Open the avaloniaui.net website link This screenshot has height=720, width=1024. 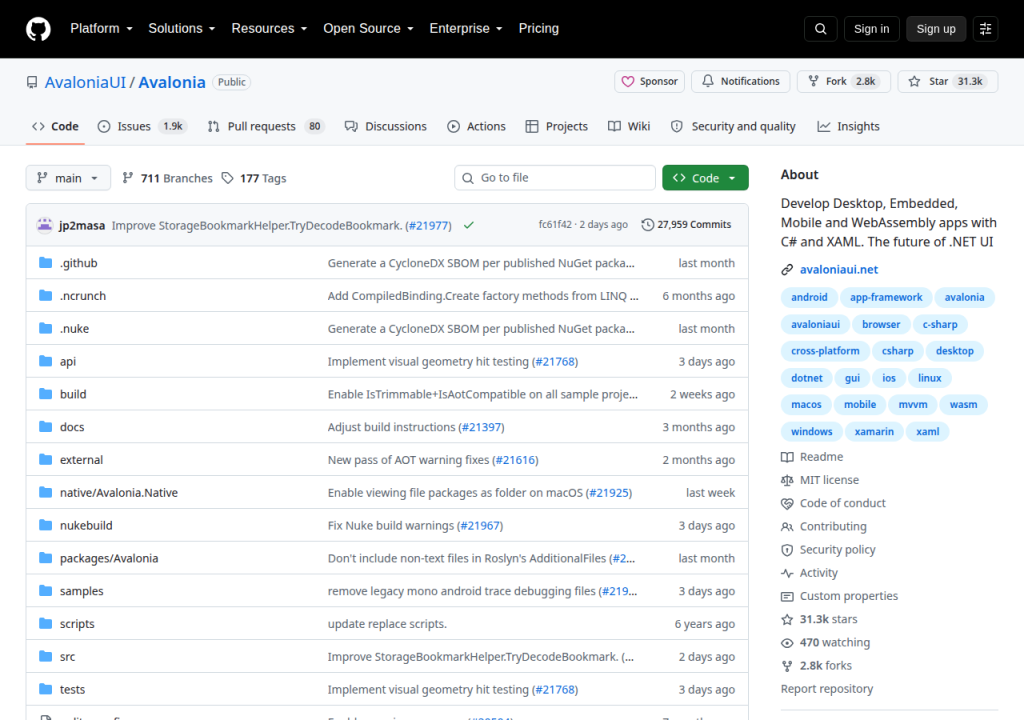pos(839,270)
